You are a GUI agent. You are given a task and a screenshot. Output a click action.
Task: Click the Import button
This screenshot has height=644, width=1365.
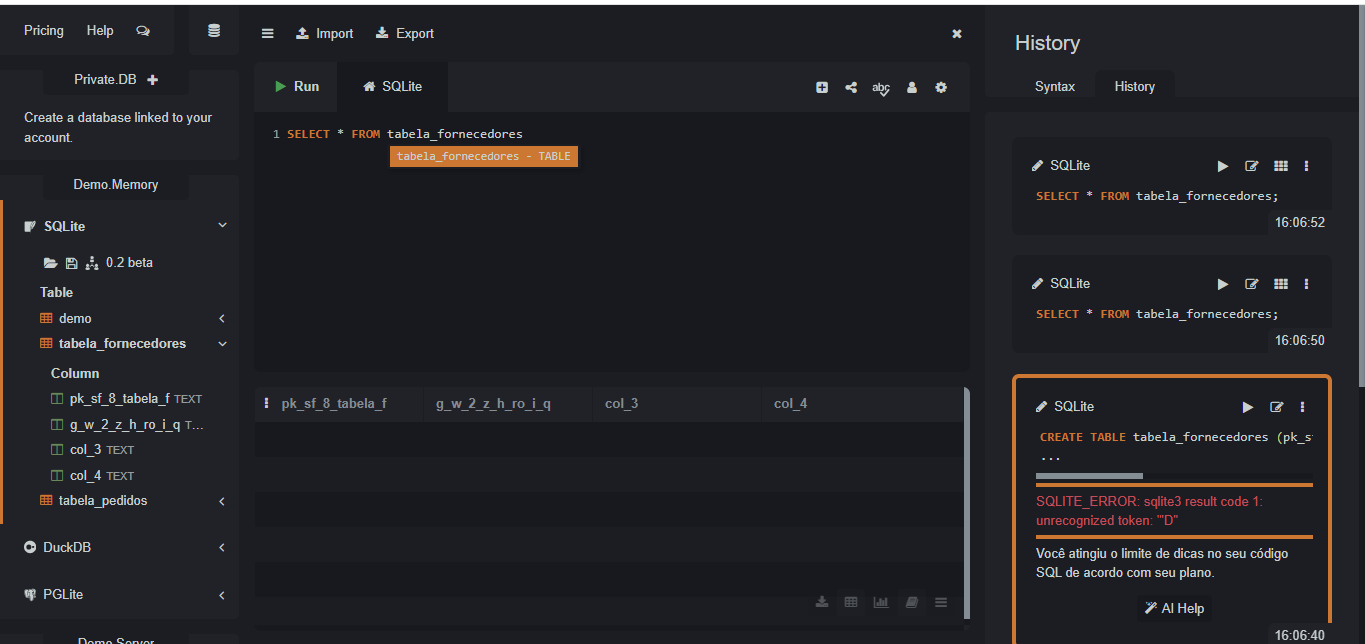click(x=325, y=33)
